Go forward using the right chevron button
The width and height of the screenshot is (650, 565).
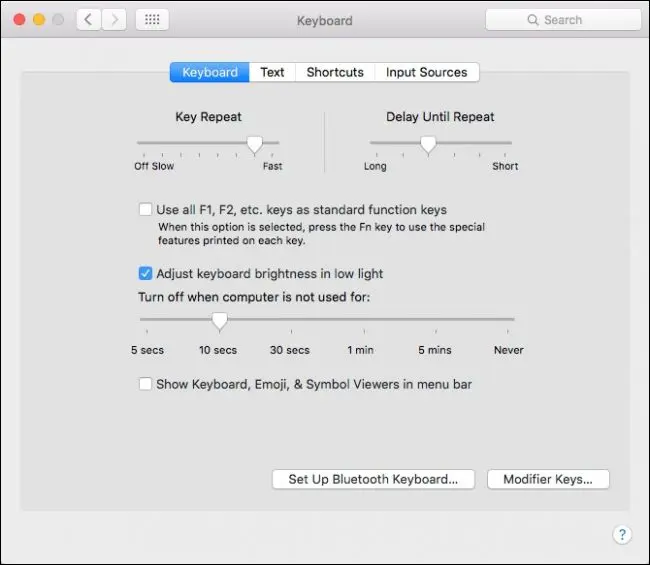(x=114, y=19)
